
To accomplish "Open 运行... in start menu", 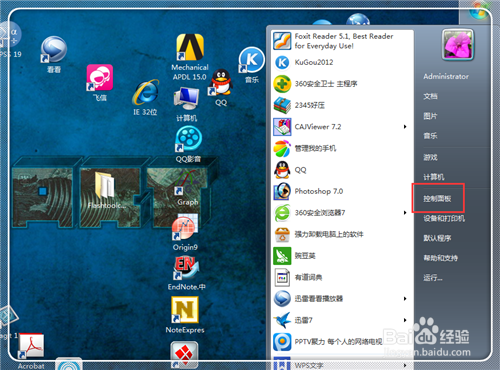I will 433,277.
